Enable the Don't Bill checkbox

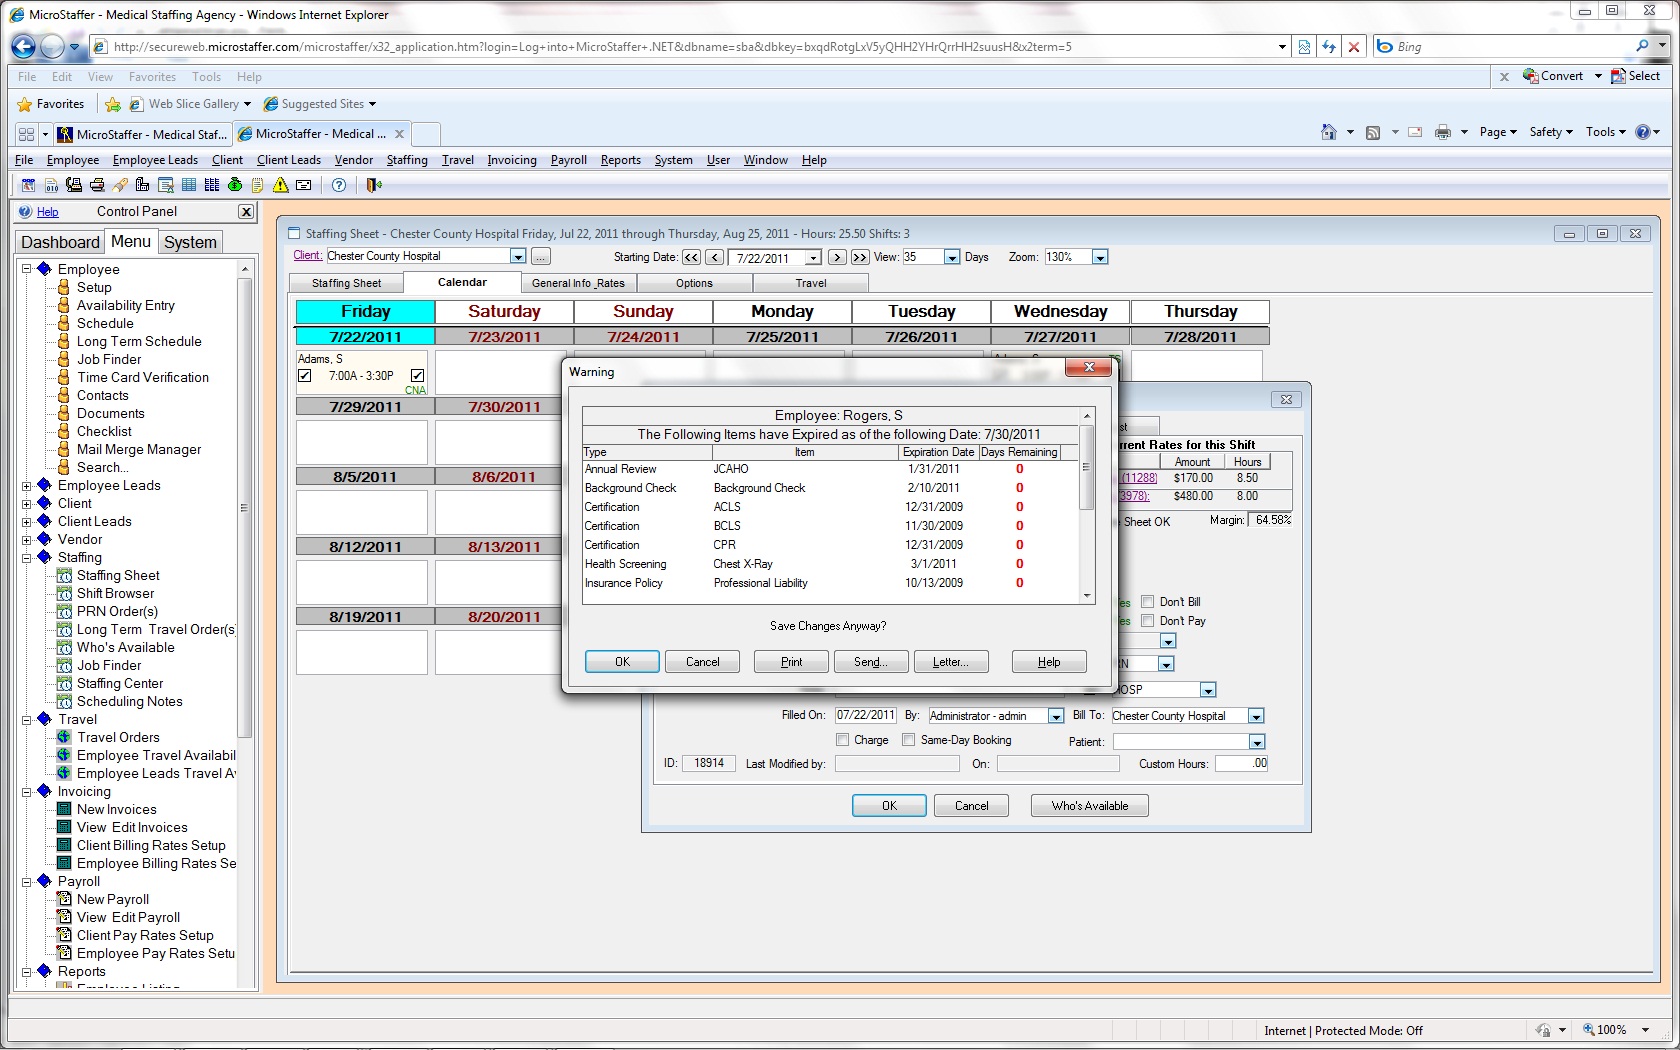(x=1148, y=602)
